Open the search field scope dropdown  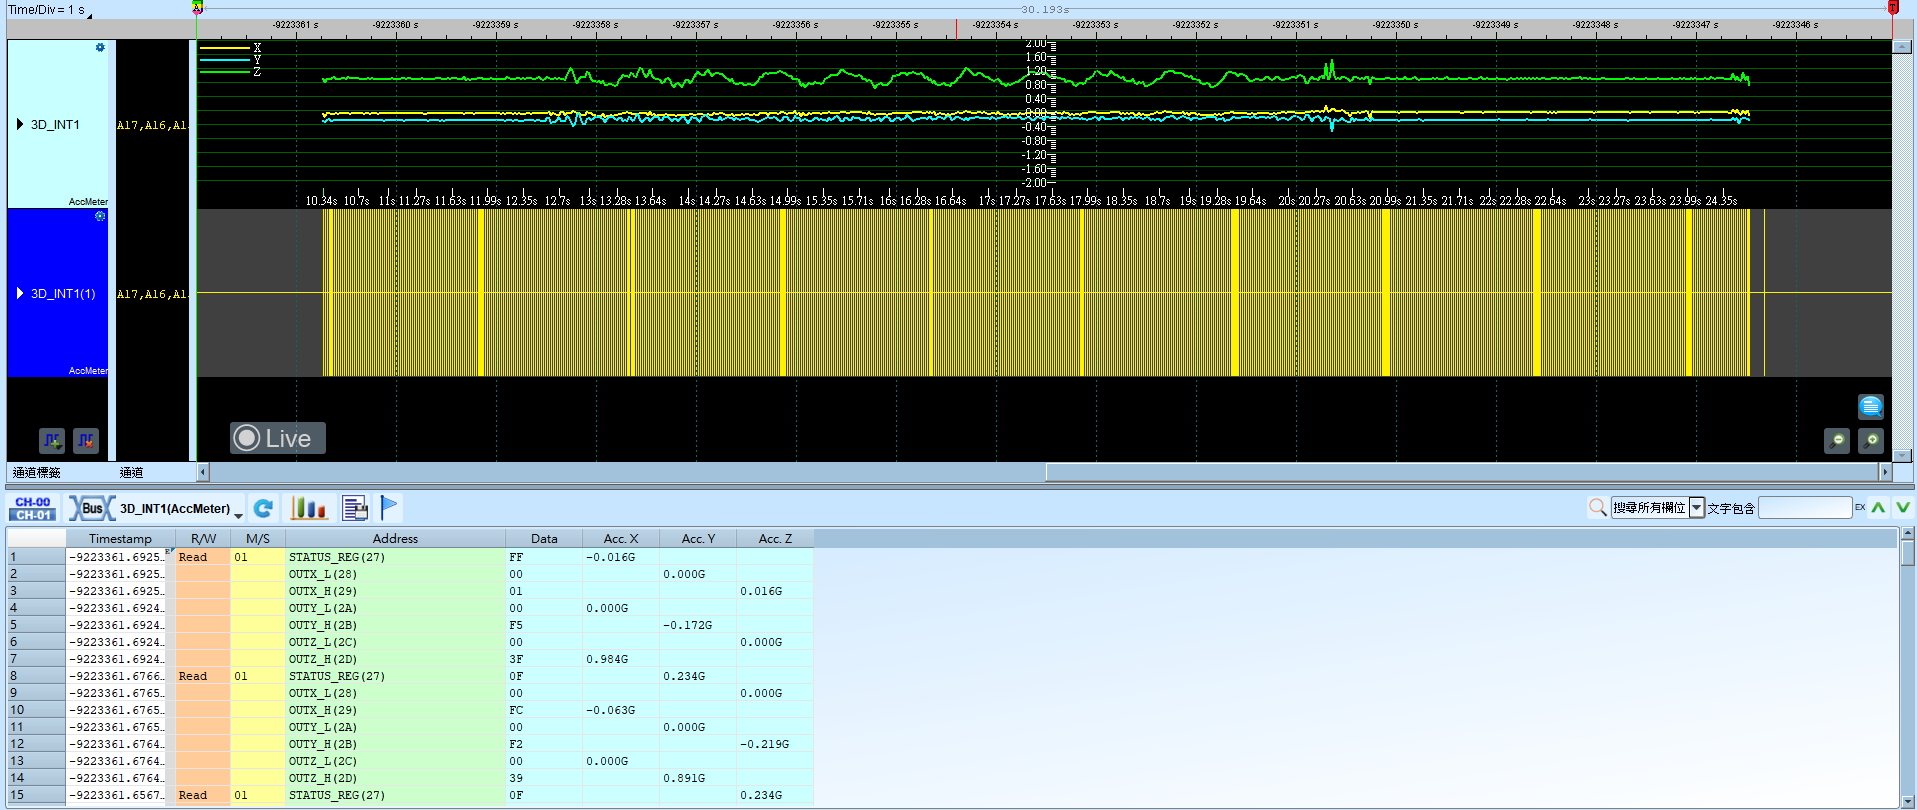coord(1697,508)
